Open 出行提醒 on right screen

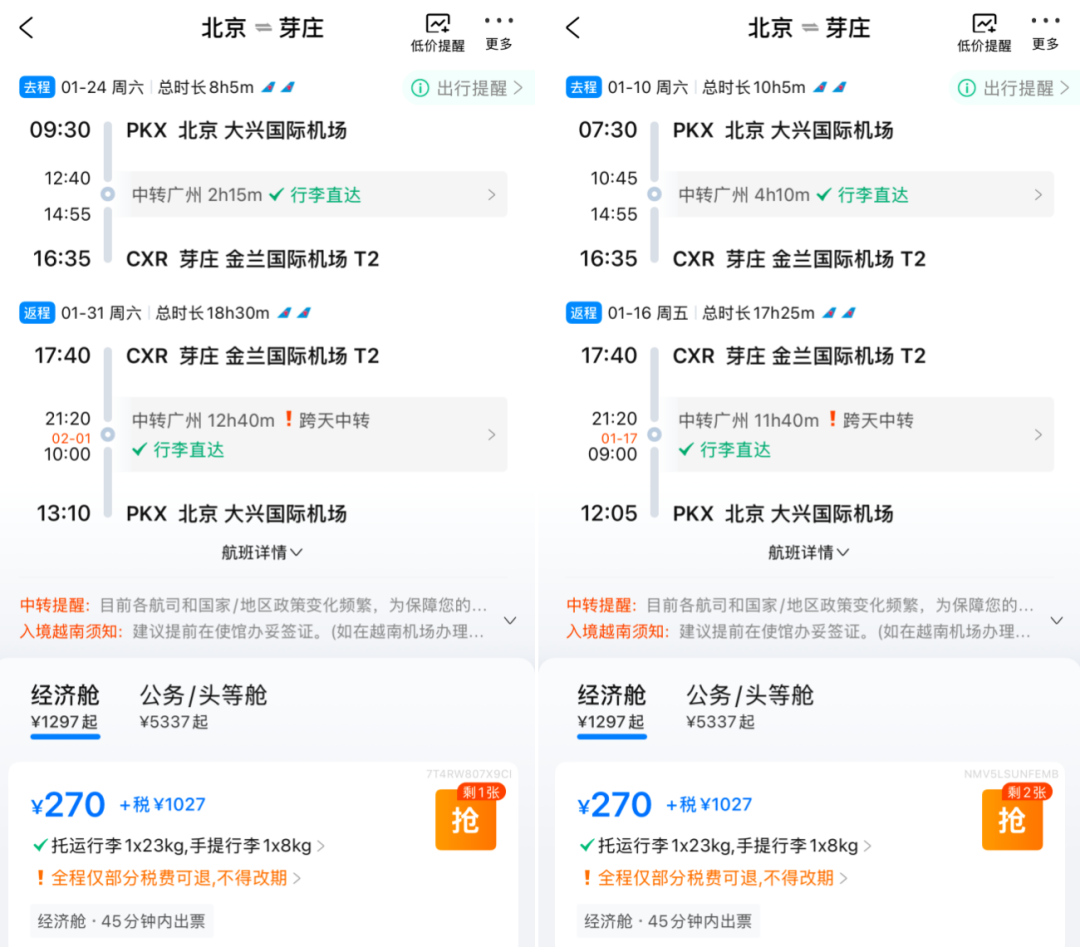pyautogui.click(x=1014, y=88)
